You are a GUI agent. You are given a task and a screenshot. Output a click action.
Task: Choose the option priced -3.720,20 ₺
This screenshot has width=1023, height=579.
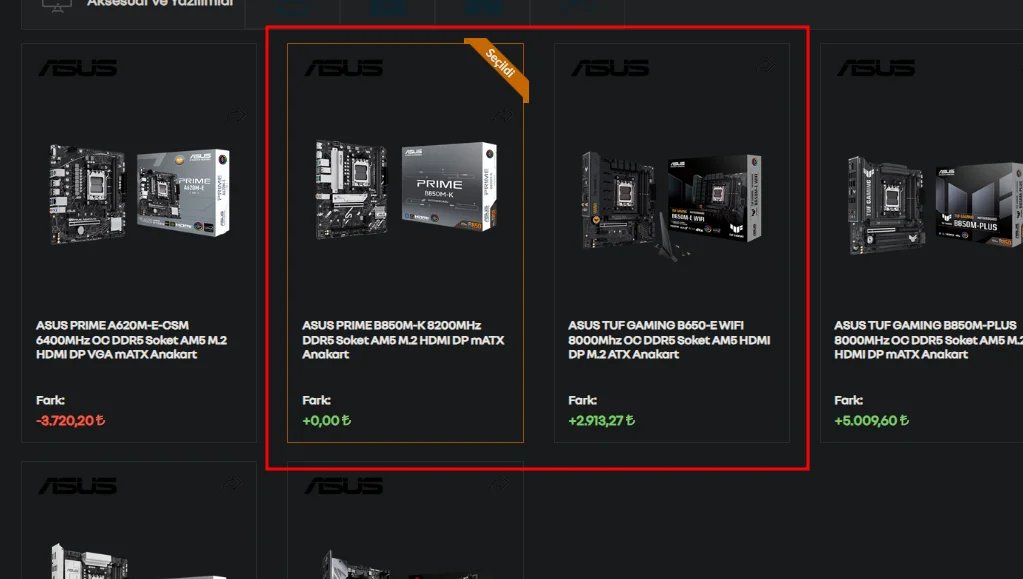[x=70, y=420]
